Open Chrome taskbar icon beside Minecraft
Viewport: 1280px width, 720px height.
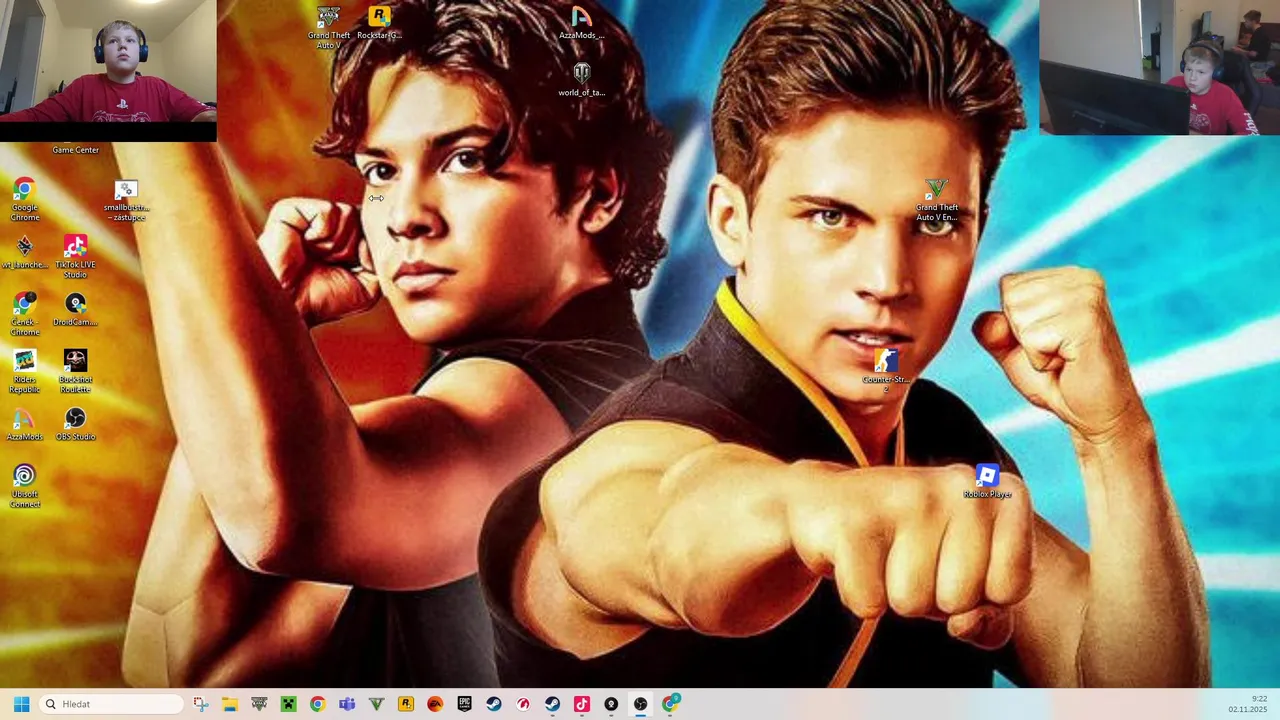(317, 704)
